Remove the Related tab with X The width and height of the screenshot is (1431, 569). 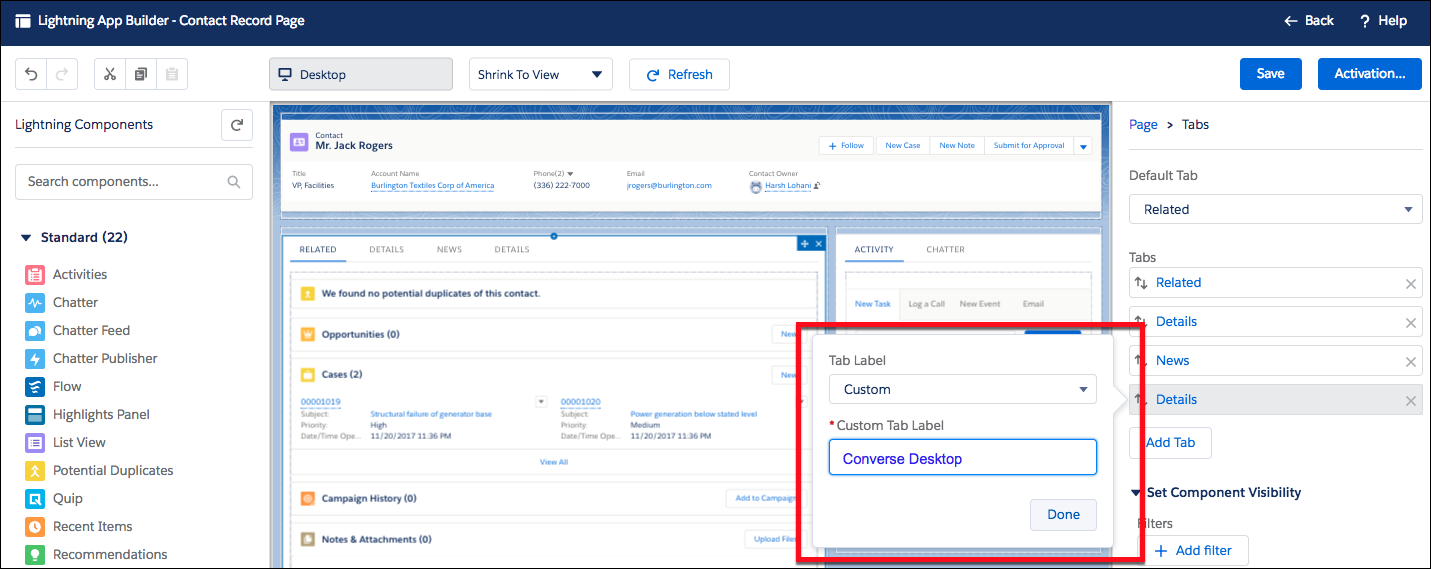[1411, 284]
